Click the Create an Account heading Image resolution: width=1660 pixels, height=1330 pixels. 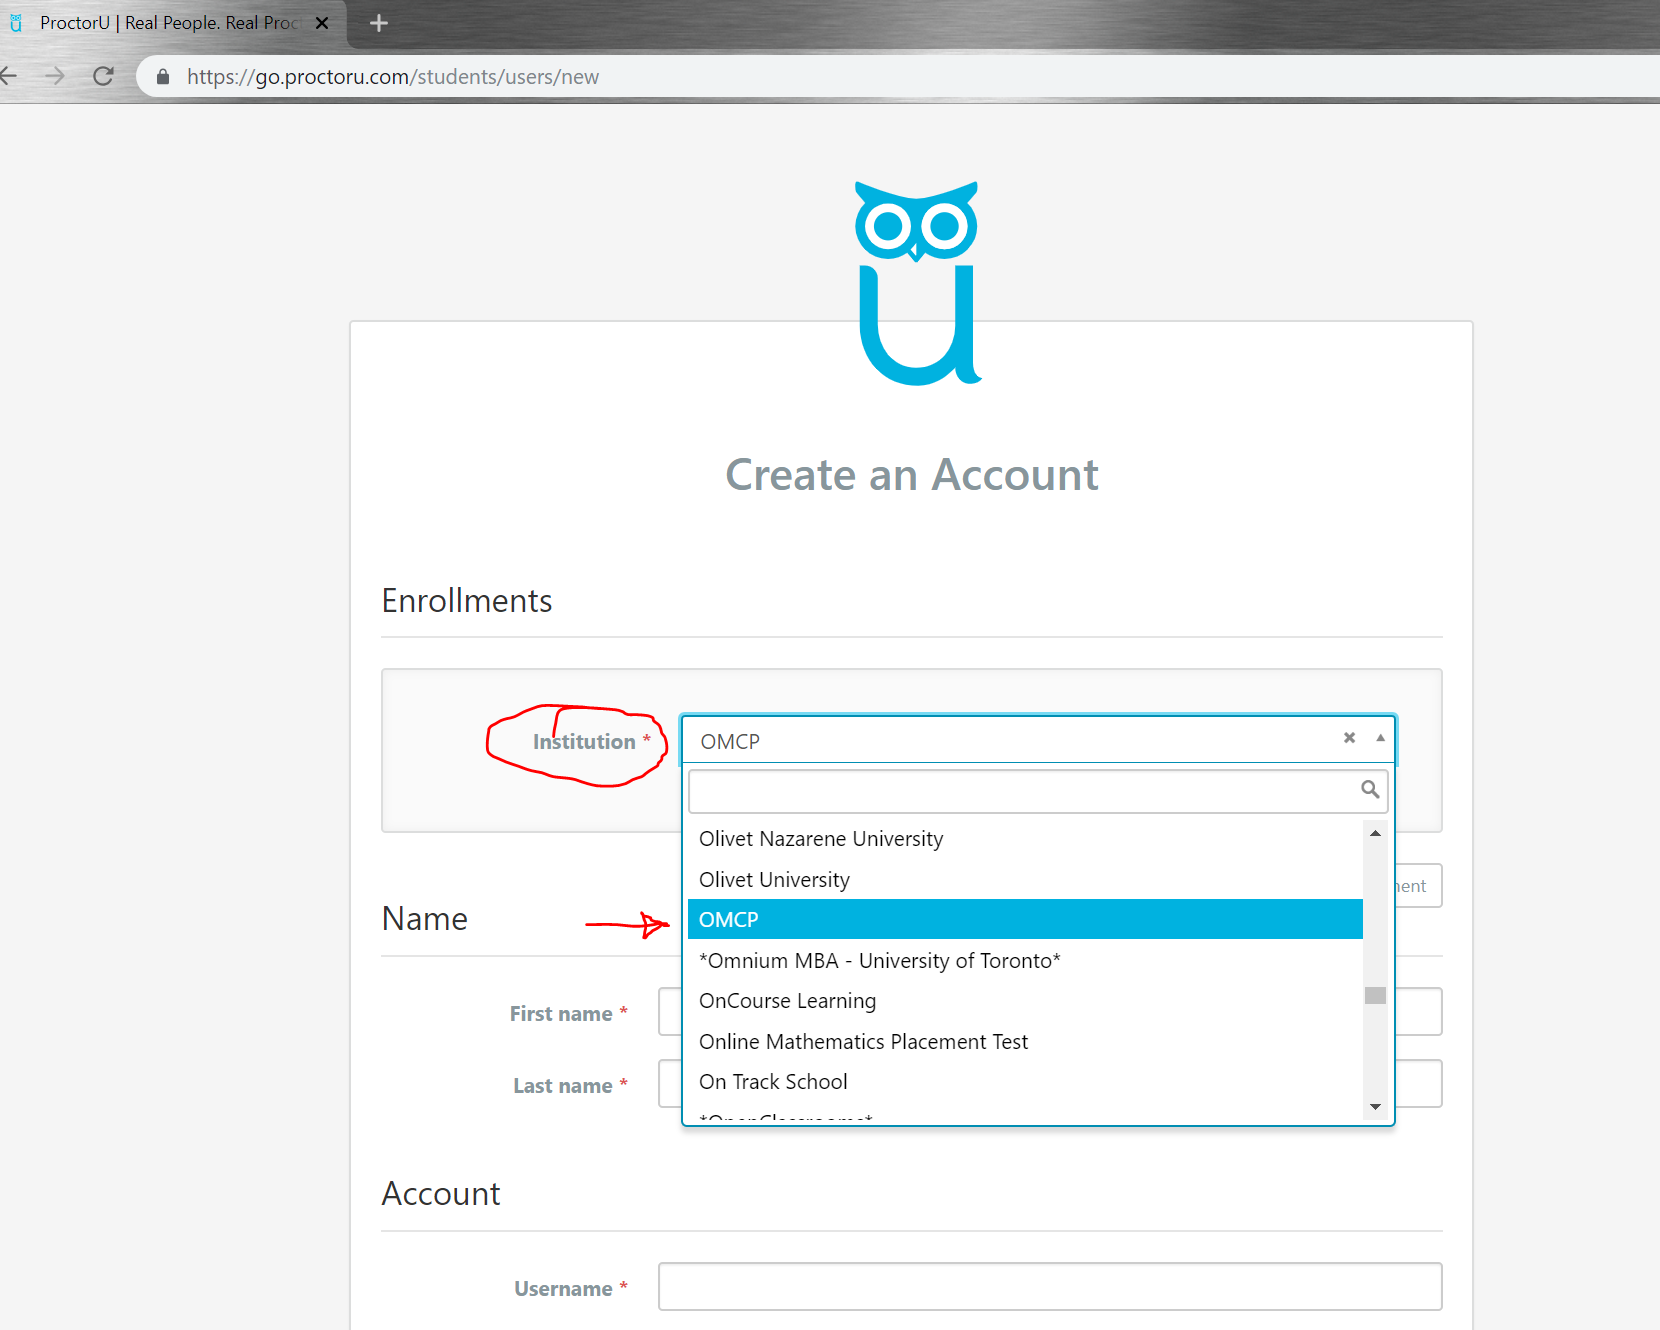click(912, 475)
